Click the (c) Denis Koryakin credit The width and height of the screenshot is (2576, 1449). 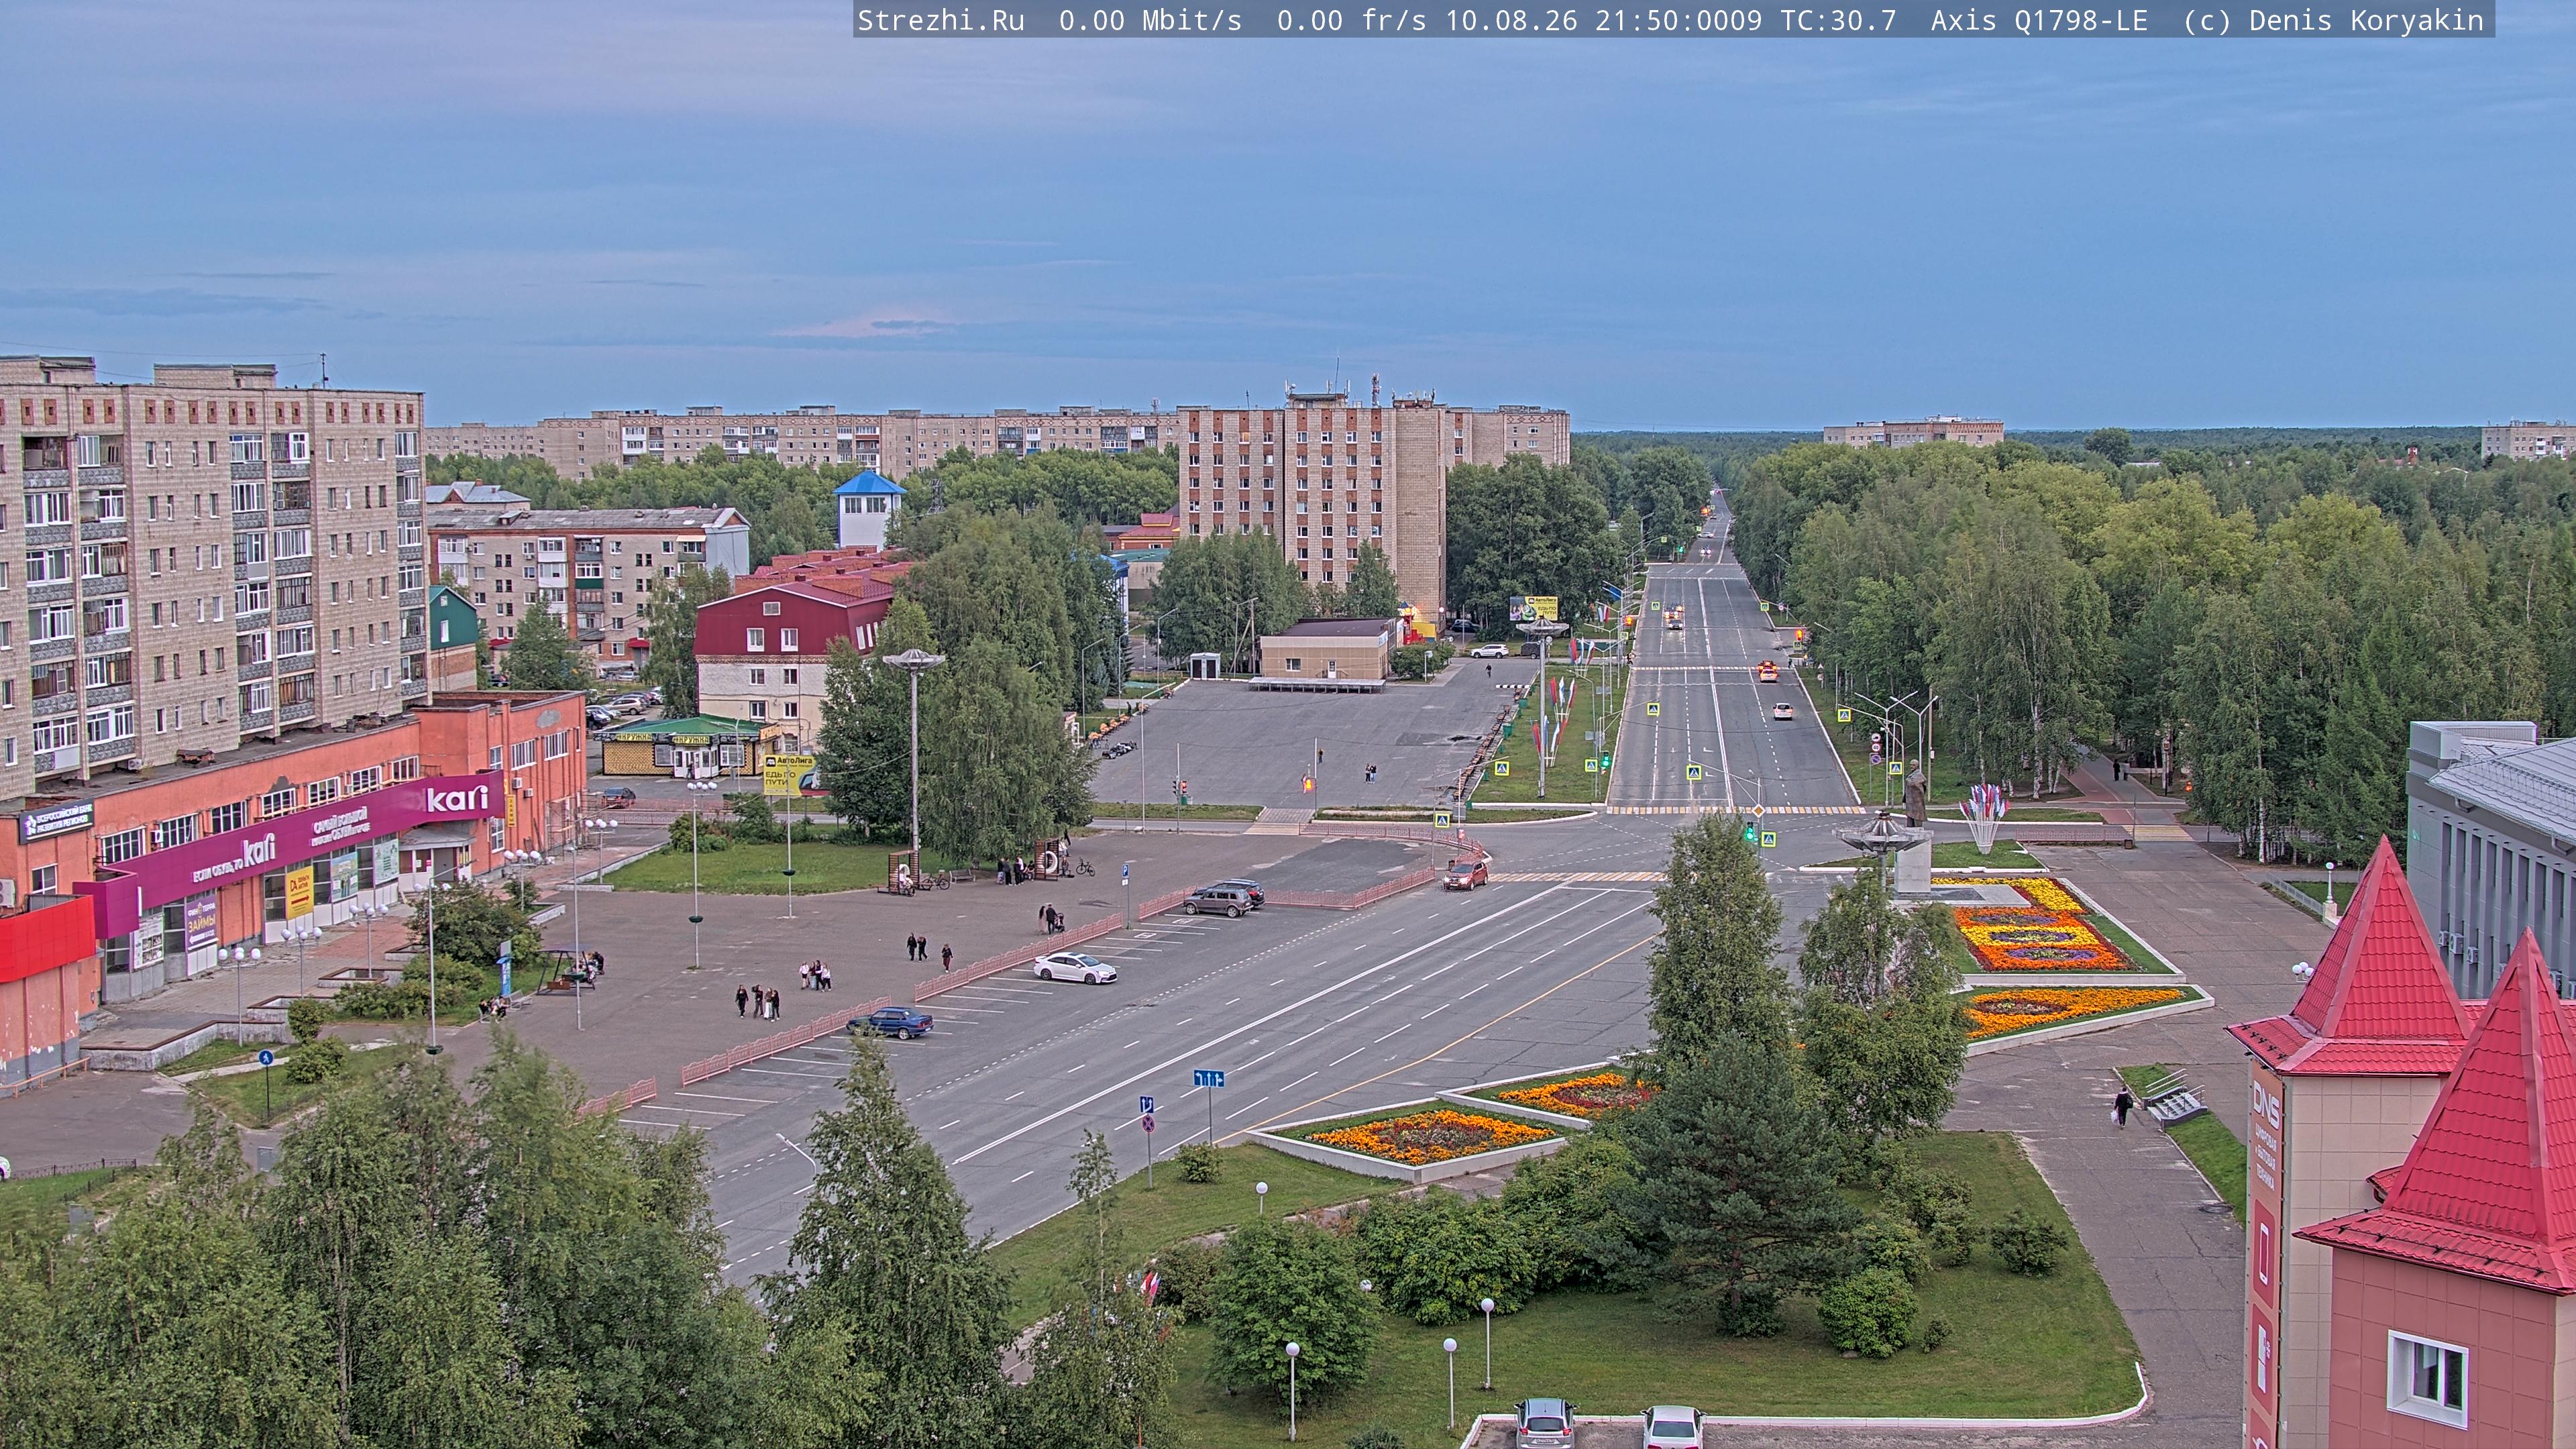coord(2334,20)
